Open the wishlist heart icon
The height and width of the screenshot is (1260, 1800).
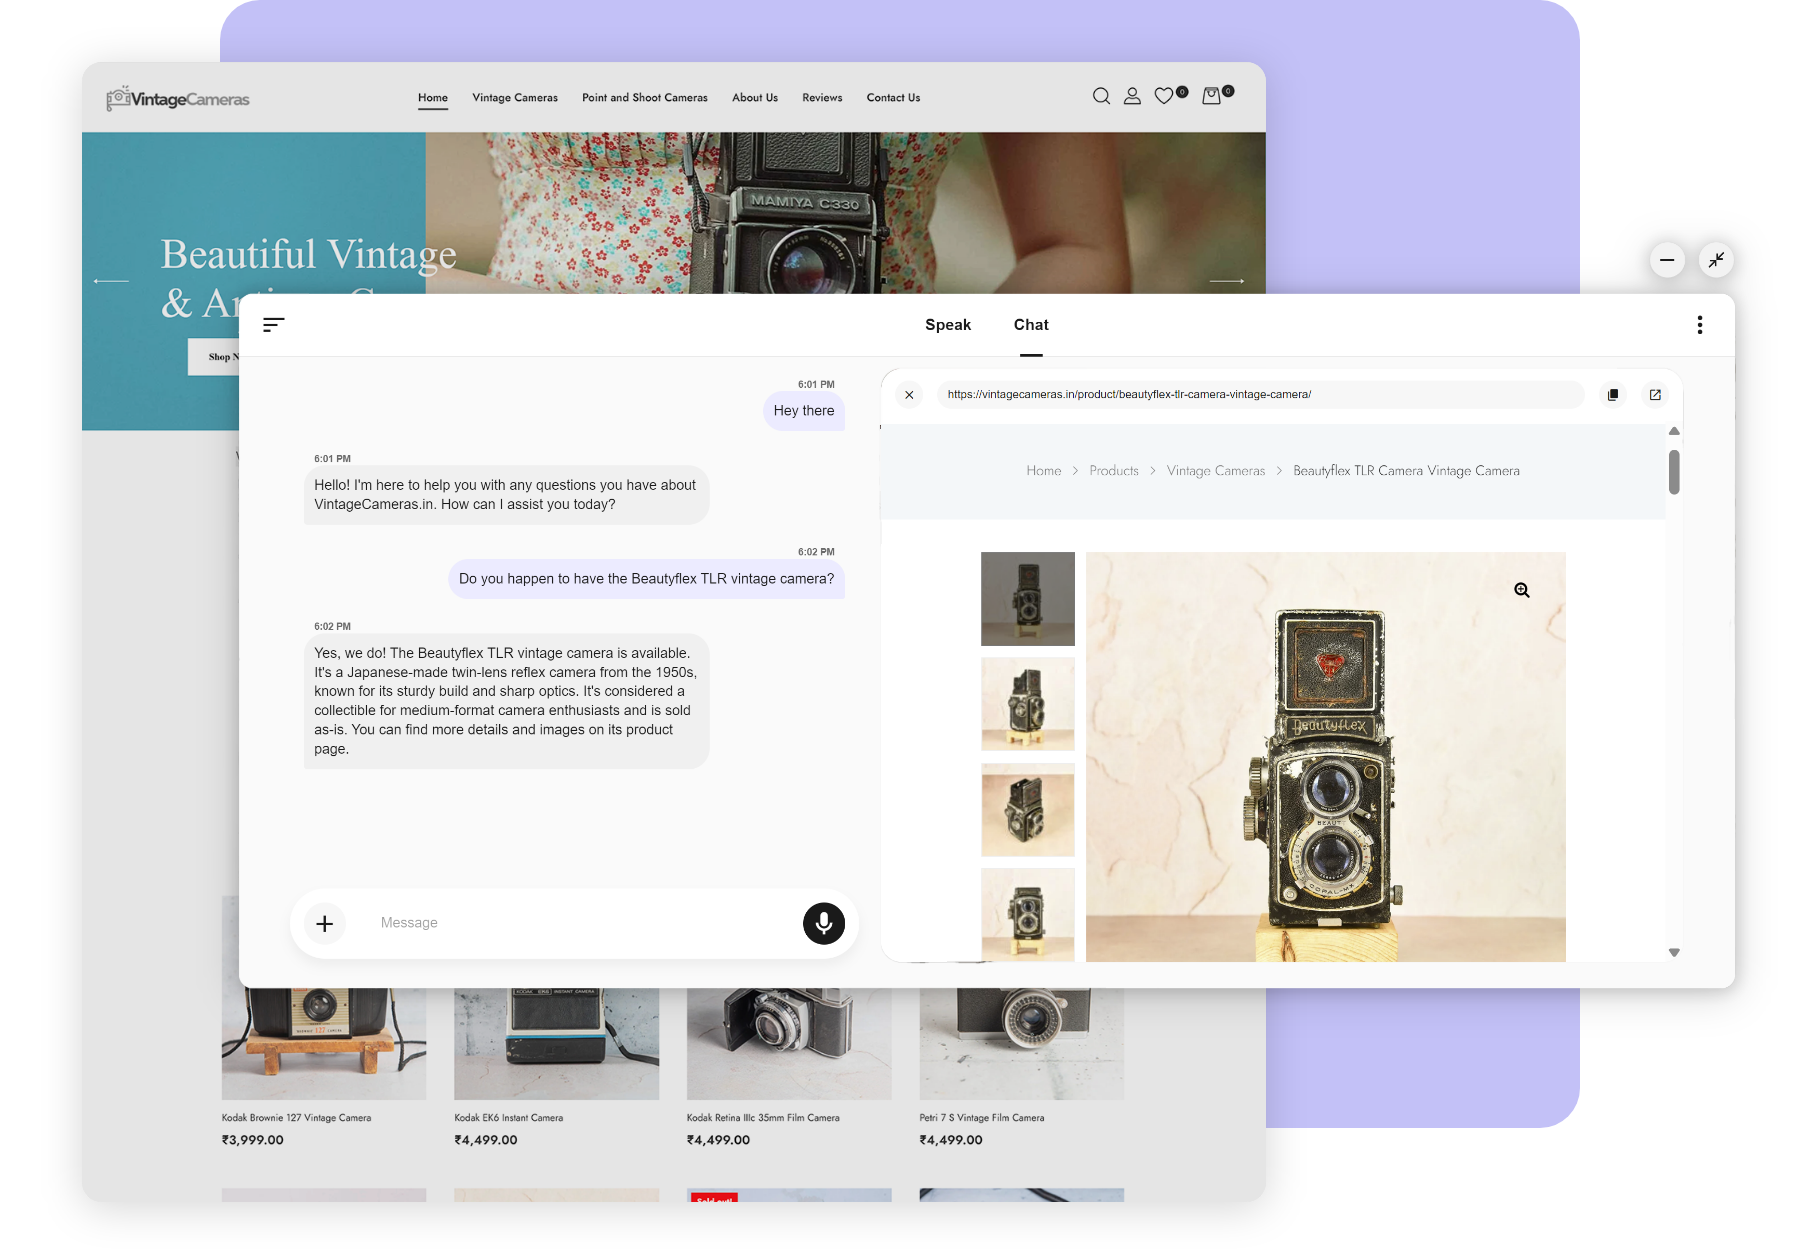pos(1164,96)
